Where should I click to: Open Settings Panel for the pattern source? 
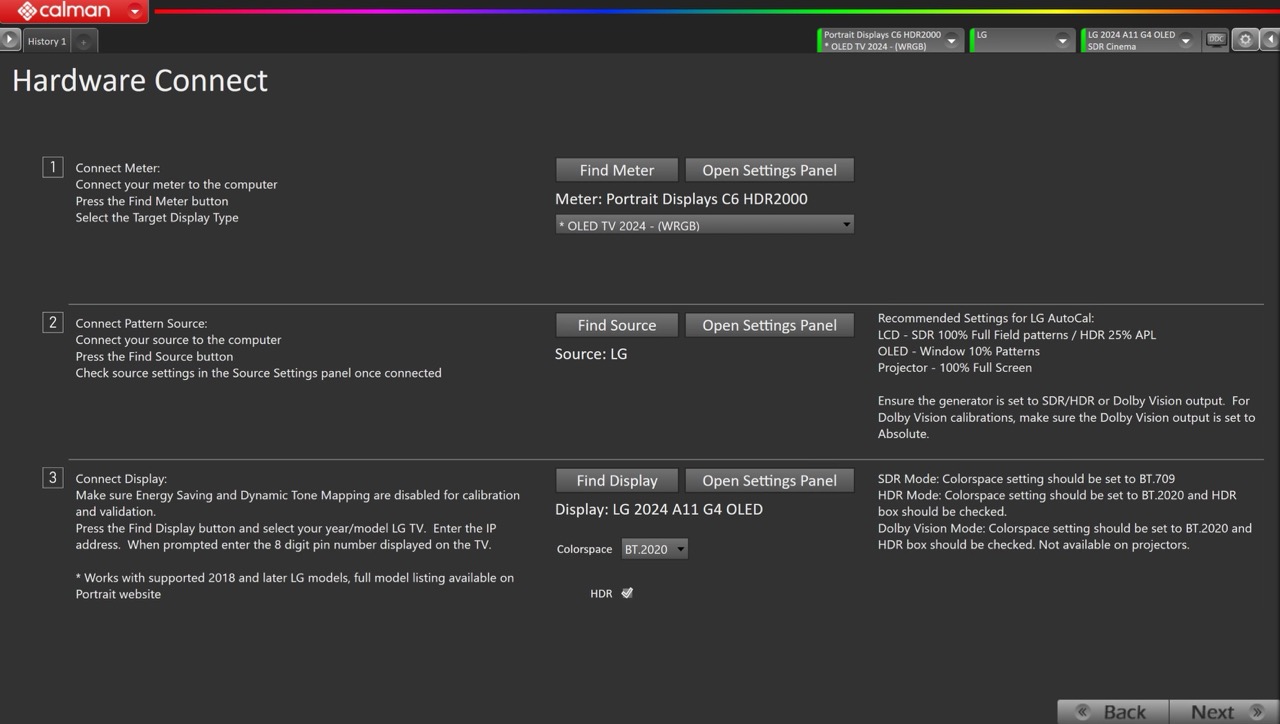(769, 325)
